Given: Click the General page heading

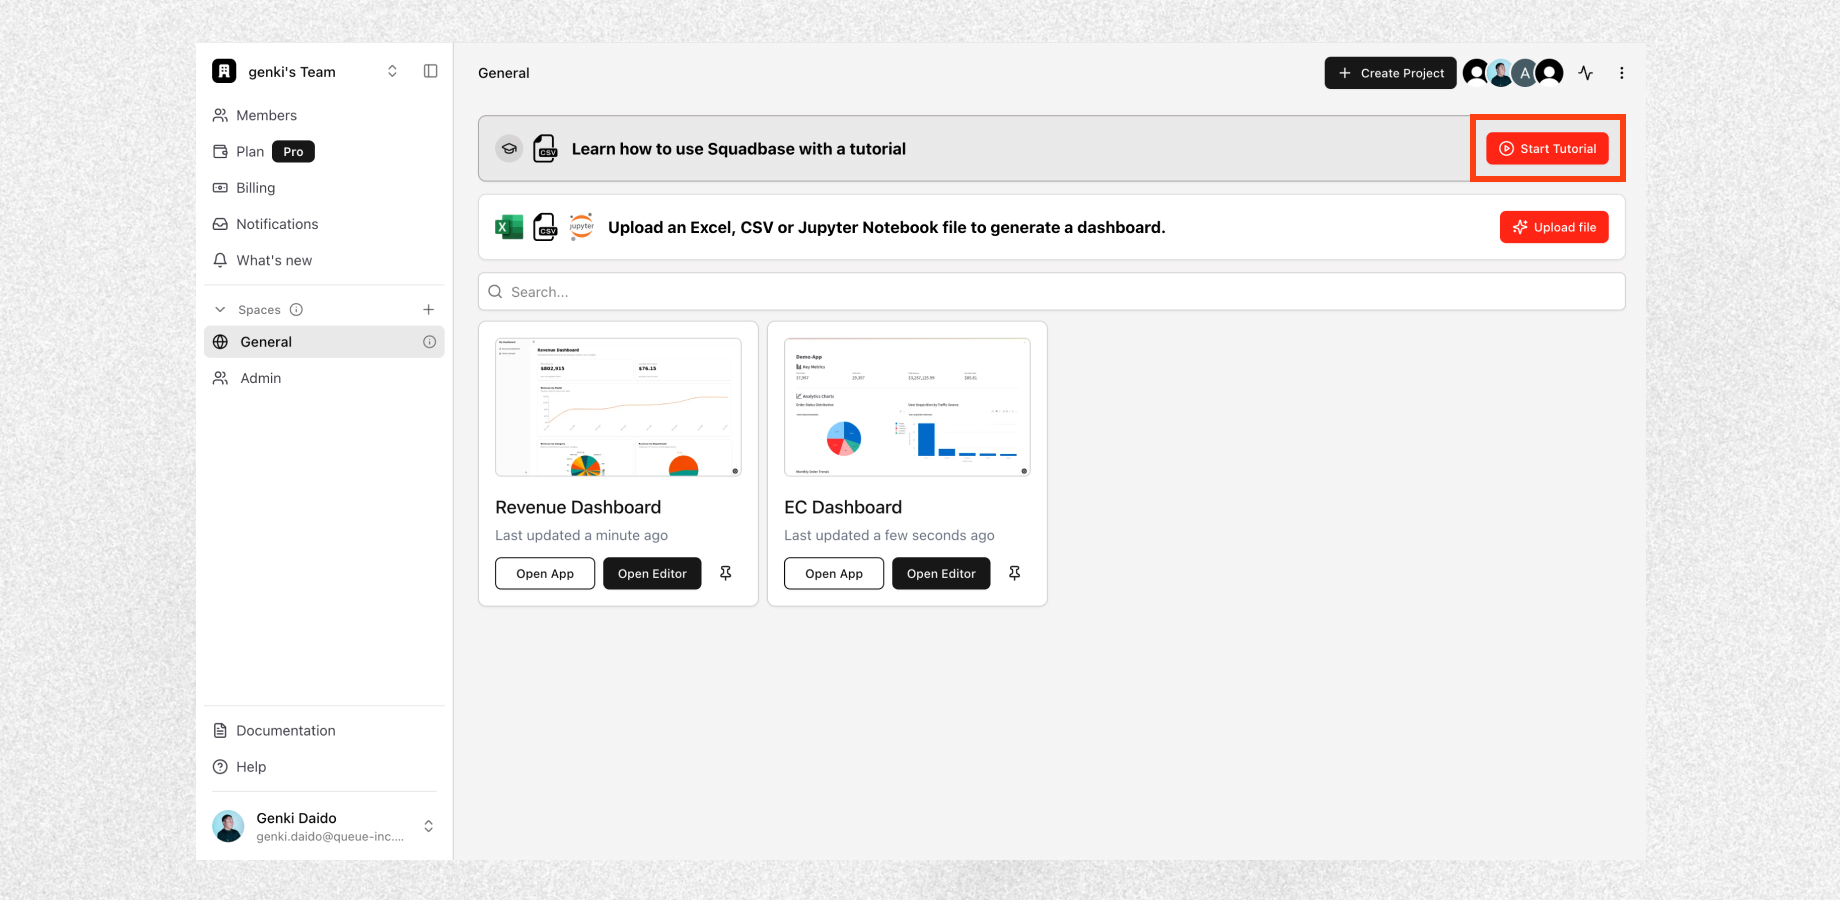Looking at the screenshot, I should [504, 73].
